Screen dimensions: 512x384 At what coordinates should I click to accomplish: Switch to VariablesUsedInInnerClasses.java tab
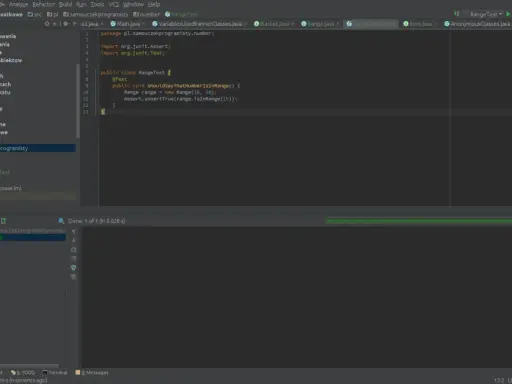click(x=200, y=24)
